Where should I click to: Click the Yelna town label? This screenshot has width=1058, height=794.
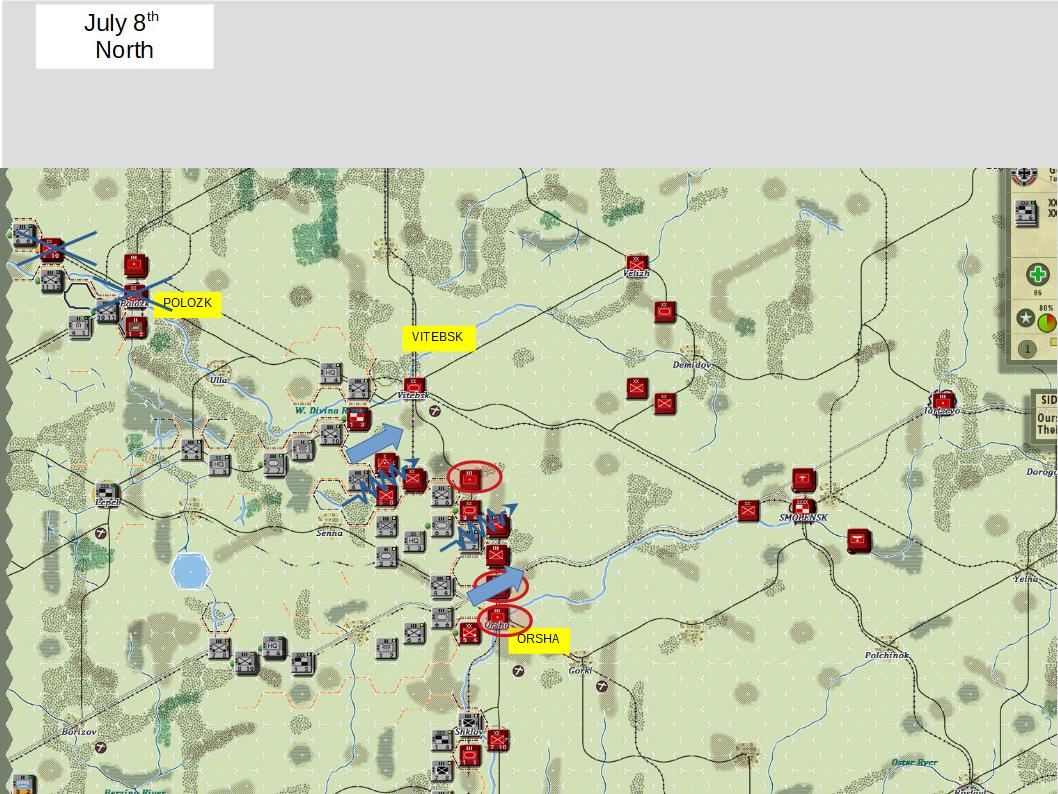pos(1026,579)
